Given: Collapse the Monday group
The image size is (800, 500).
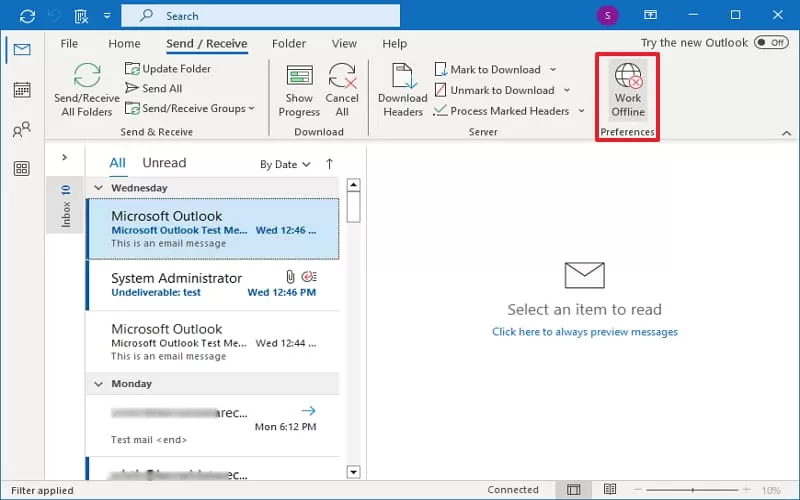Looking at the screenshot, I should pyautogui.click(x=98, y=384).
